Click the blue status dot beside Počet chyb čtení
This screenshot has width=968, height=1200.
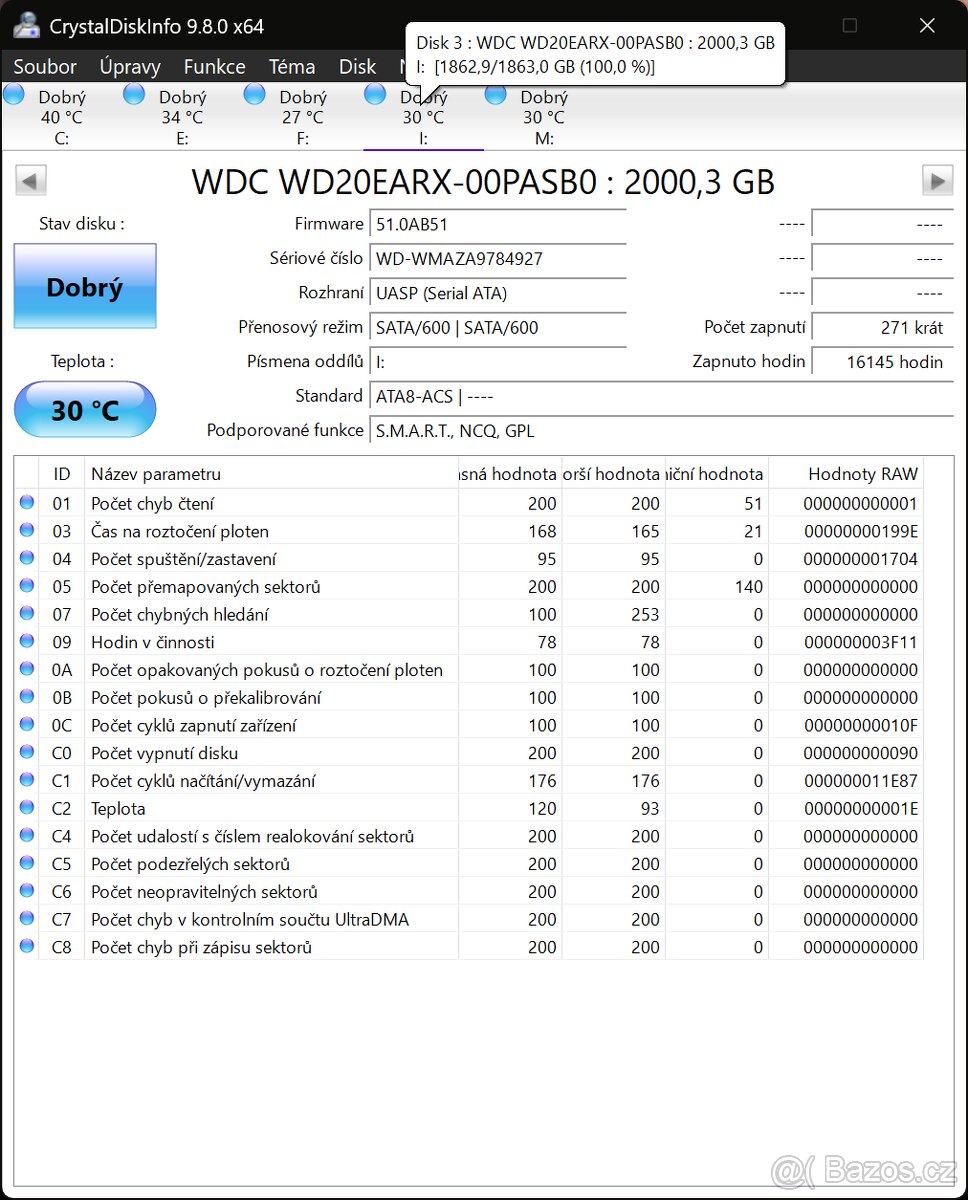26,503
